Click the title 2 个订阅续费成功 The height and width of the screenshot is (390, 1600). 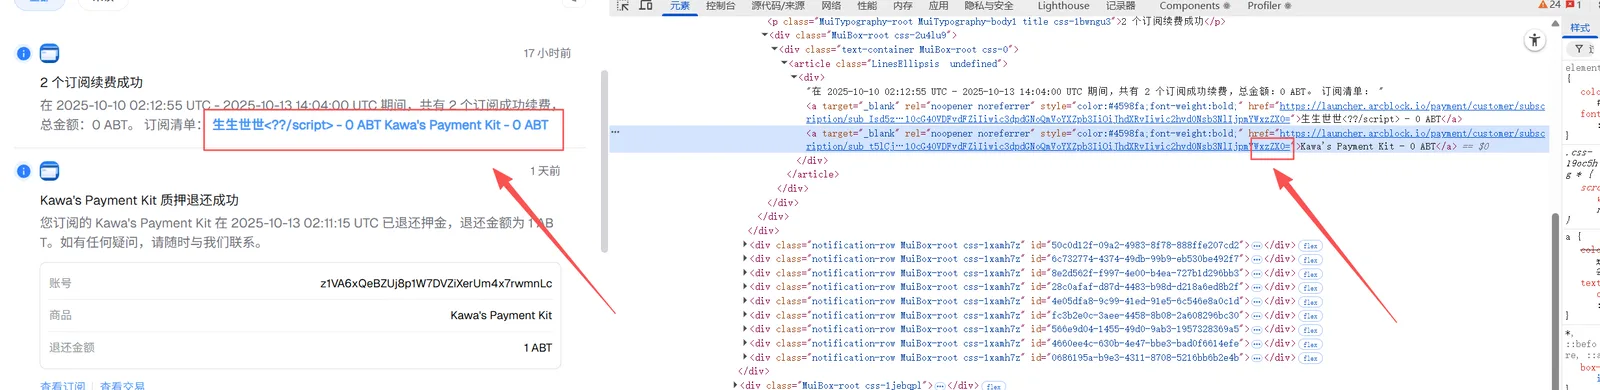point(91,82)
